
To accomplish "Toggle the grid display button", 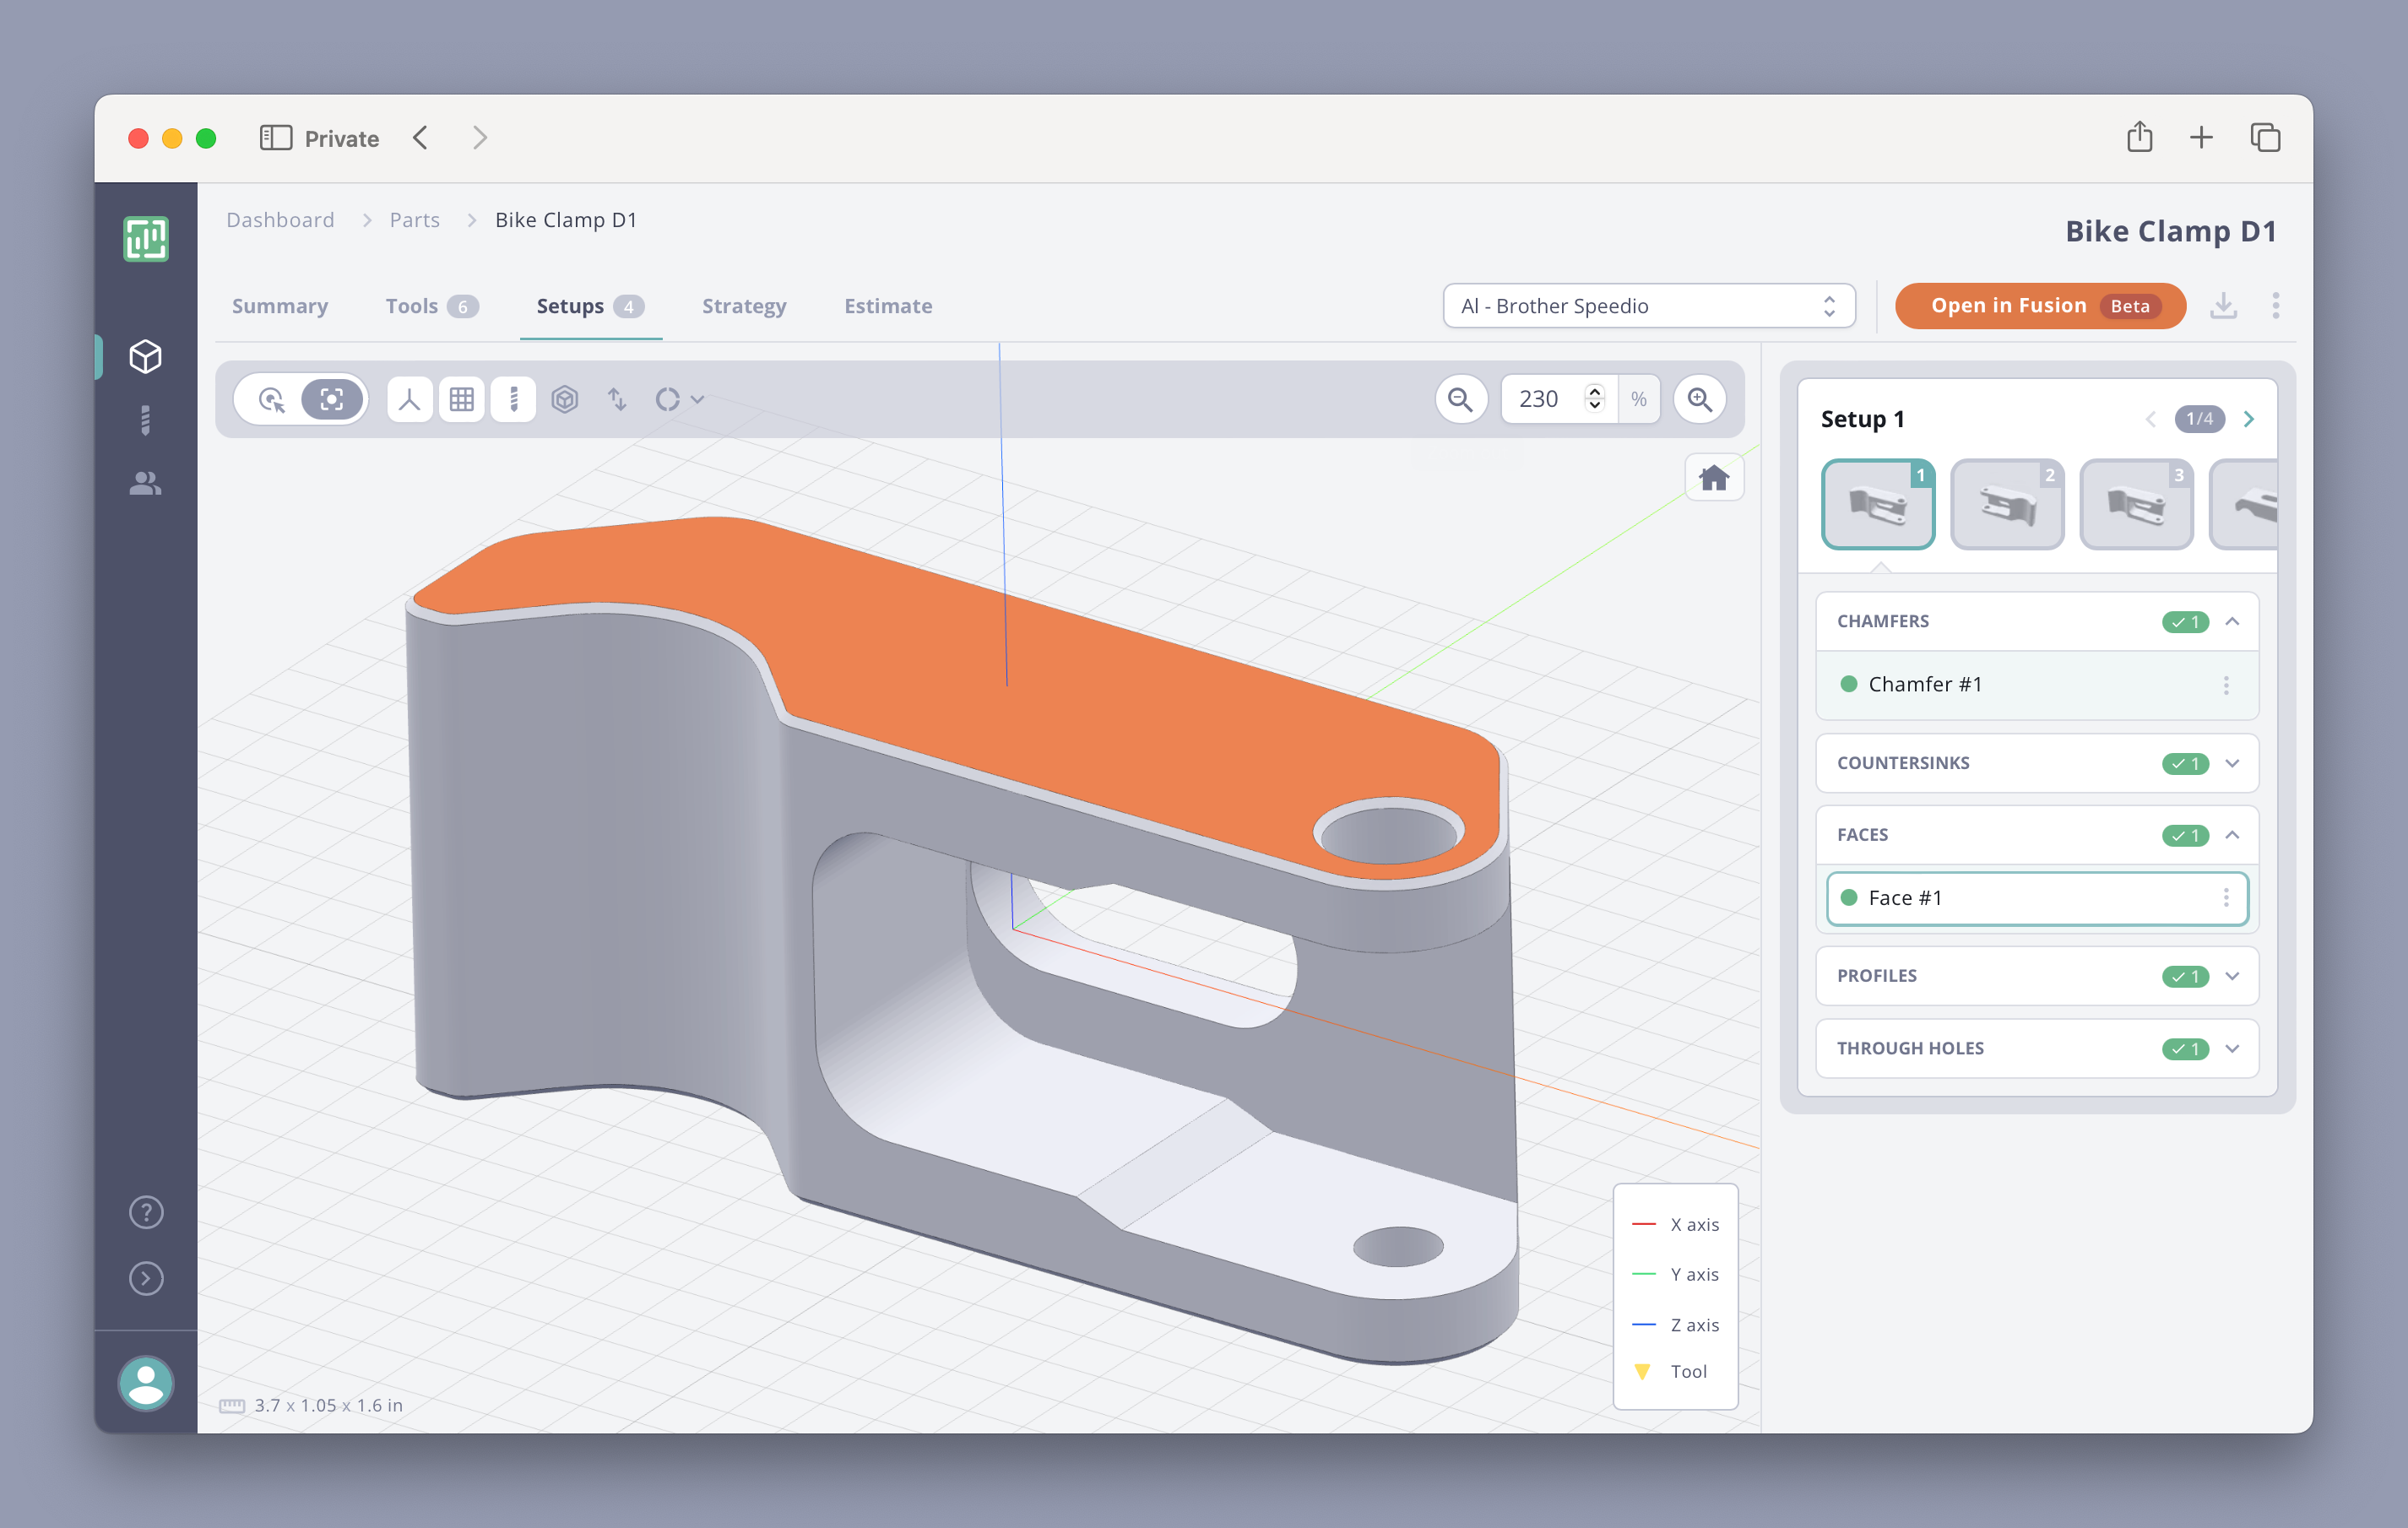I will [461, 400].
